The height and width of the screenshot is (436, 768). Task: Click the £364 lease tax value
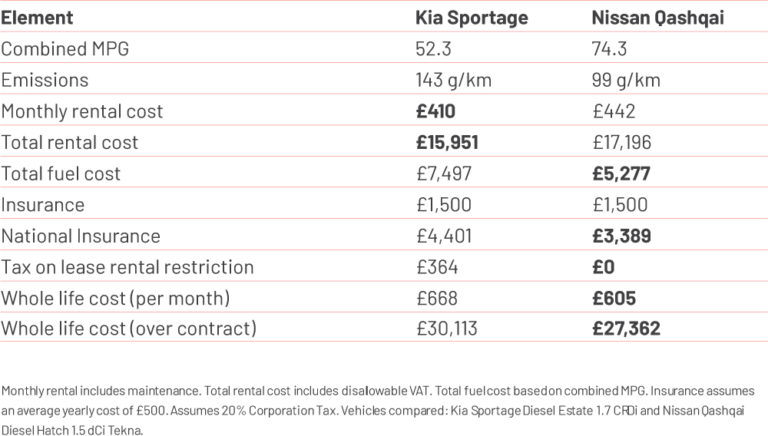(436, 266)
